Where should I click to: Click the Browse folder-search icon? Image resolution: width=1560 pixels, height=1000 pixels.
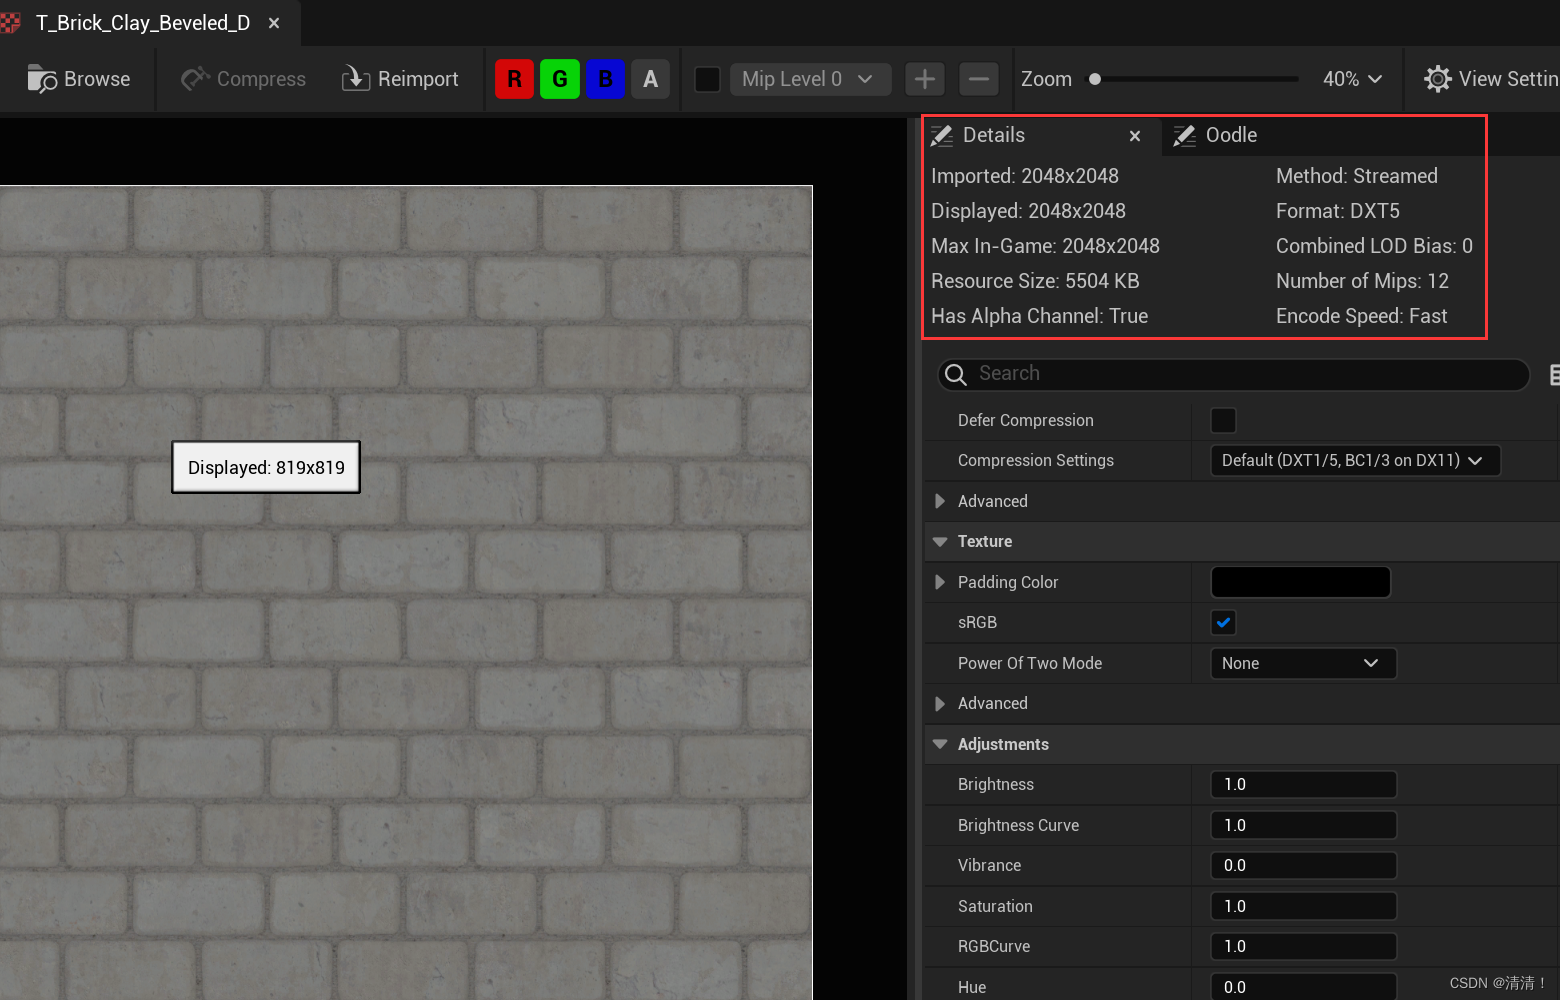click(x=42, y=79)
